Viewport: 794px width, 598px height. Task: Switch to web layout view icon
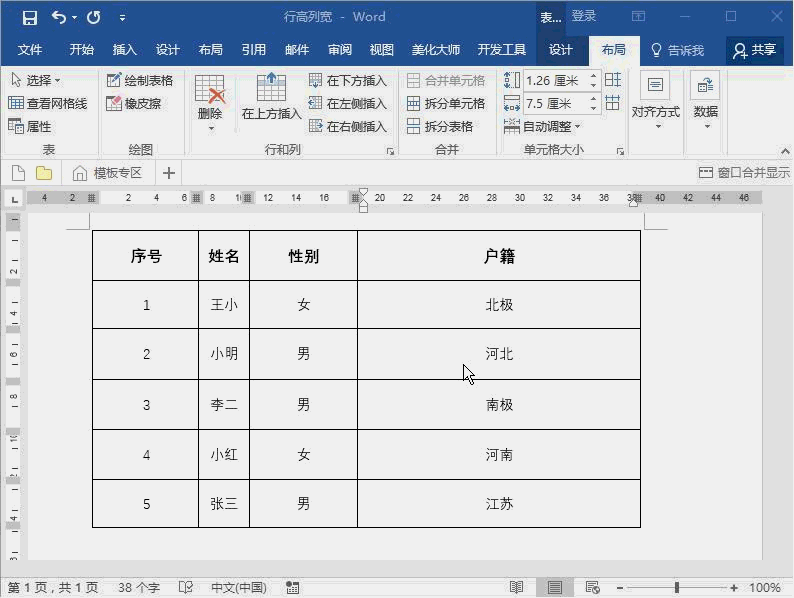592,587
